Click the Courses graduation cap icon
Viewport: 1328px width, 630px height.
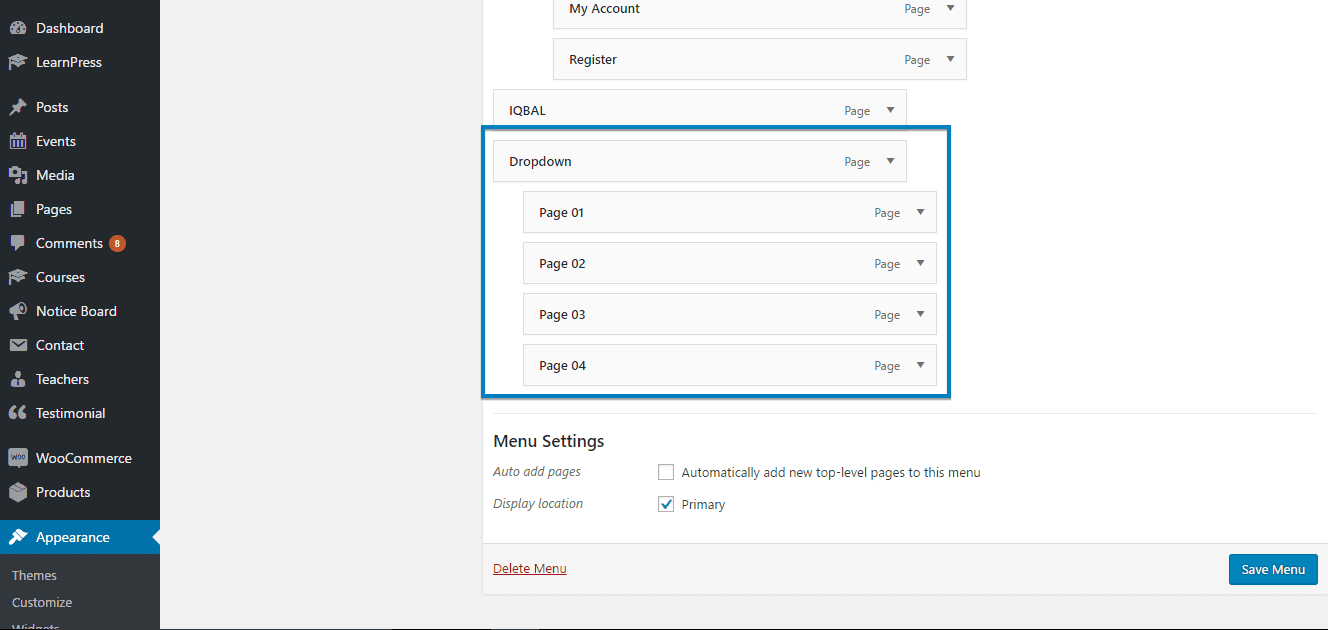tap(20, 277)
